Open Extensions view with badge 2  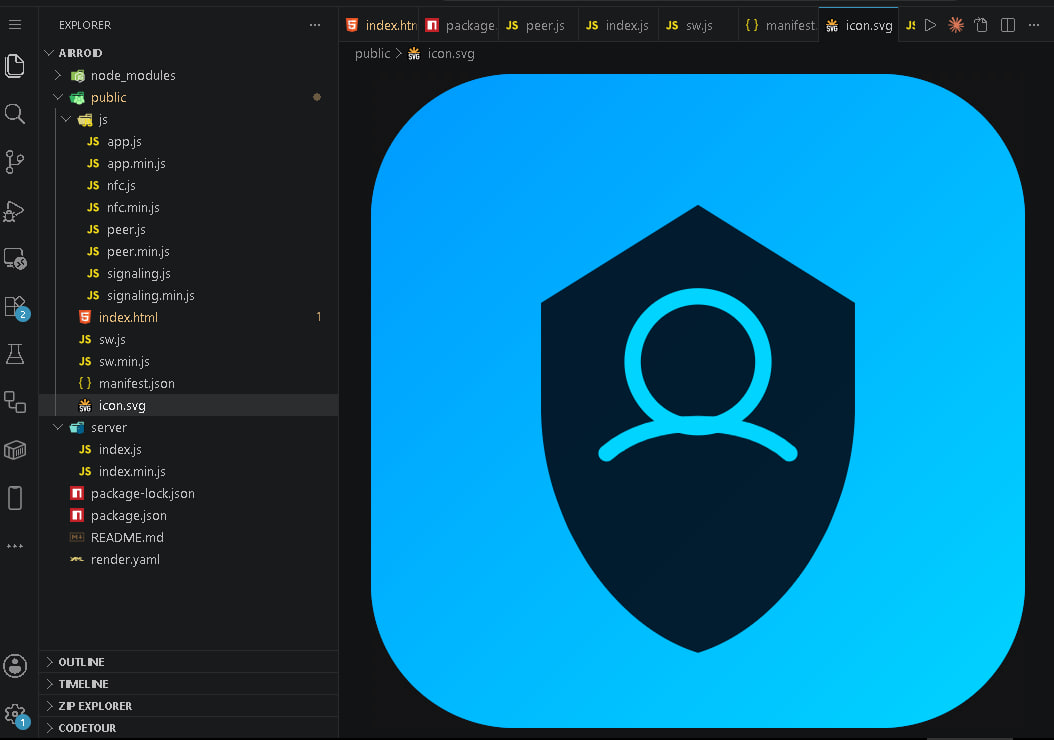coord(15,307)
